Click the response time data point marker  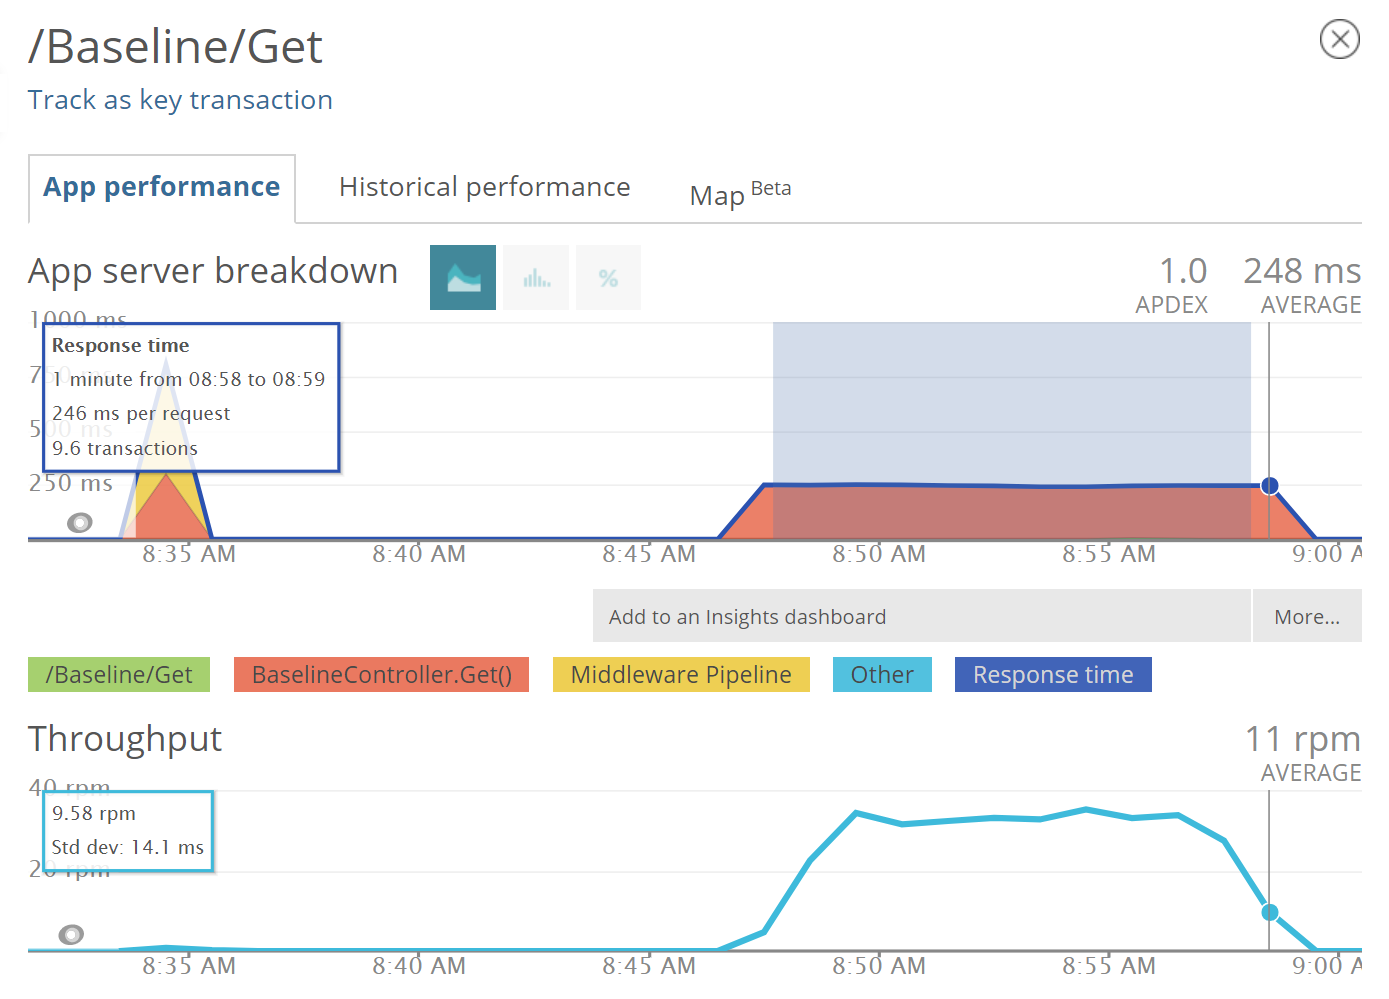pyautogui.click(x=1269, y=486)
